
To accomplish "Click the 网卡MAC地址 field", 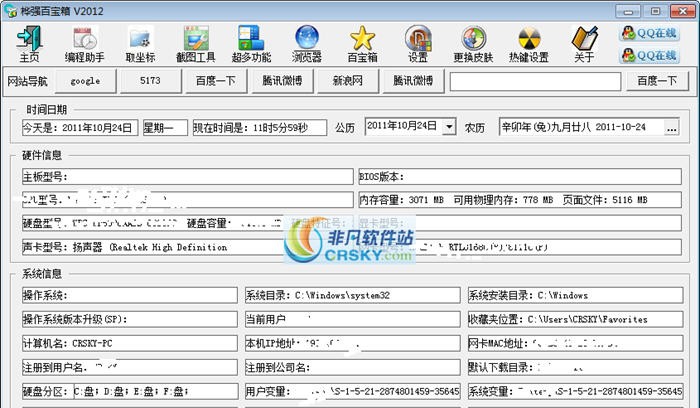I will (x=575, y=343).
